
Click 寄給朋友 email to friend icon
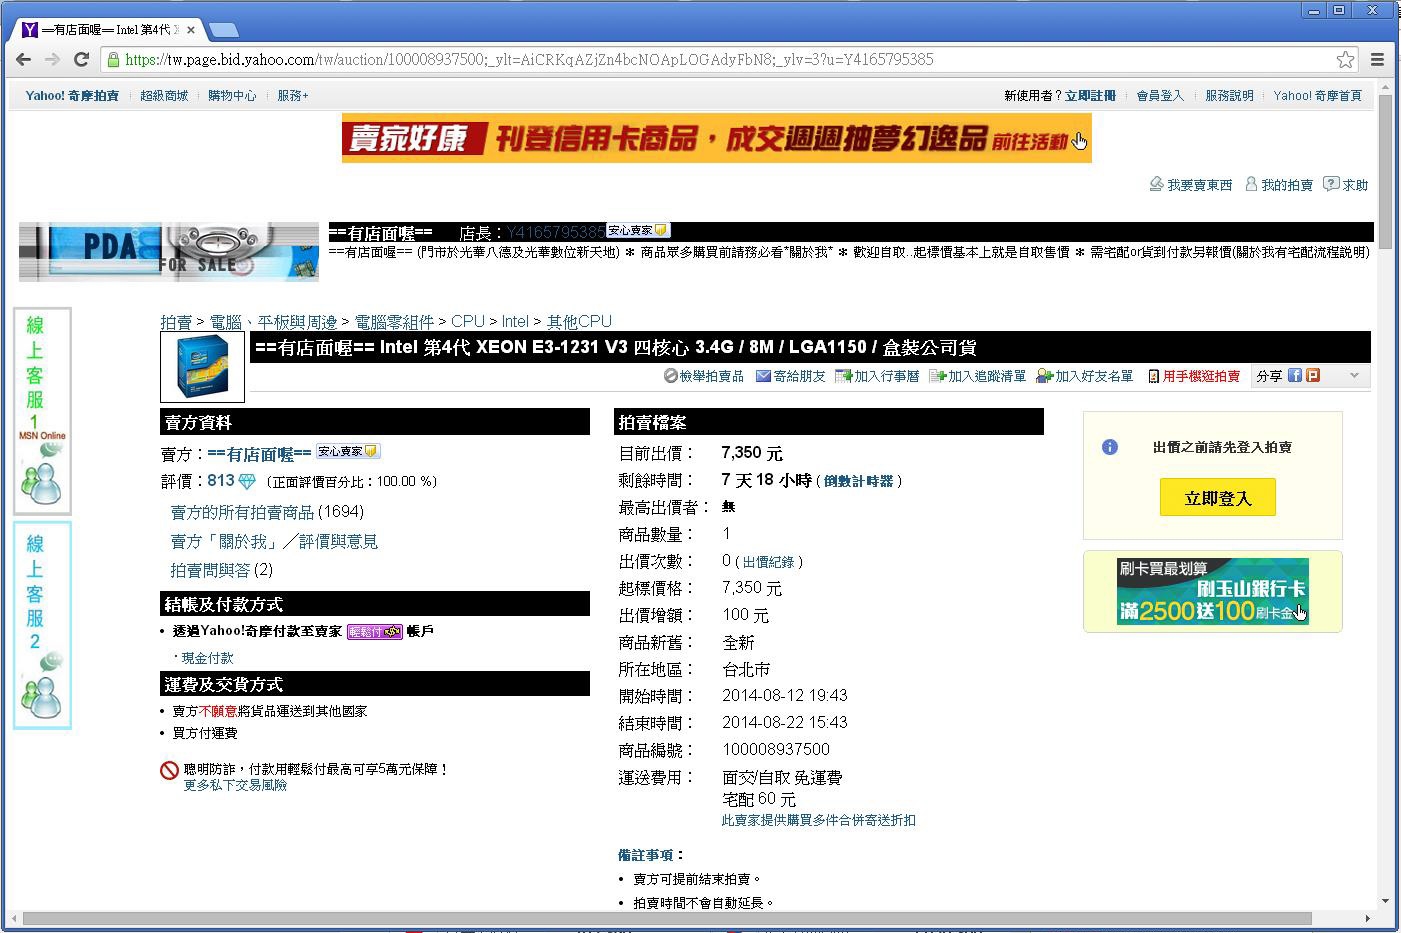[790, 376]
